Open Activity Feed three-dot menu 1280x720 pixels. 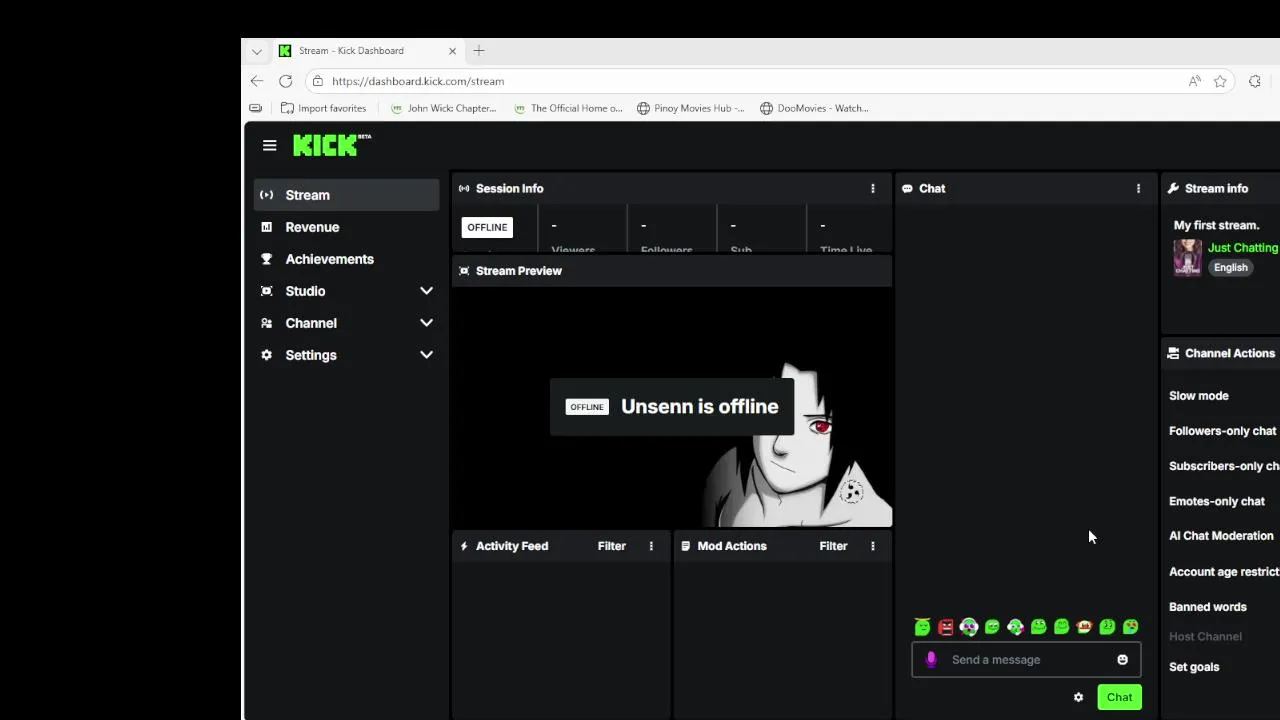[x=651, y=546]
